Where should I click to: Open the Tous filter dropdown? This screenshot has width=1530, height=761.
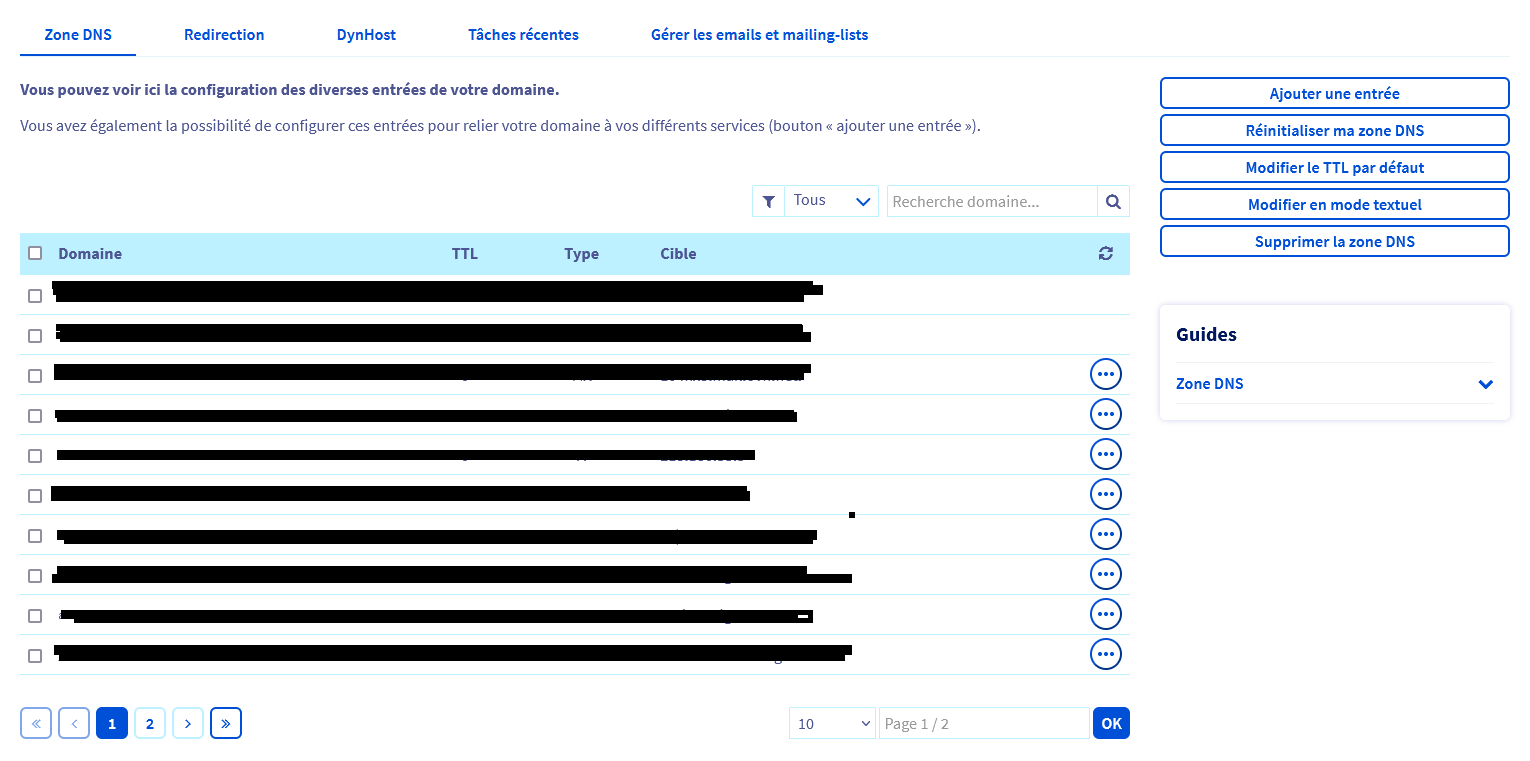pos(831,202)
